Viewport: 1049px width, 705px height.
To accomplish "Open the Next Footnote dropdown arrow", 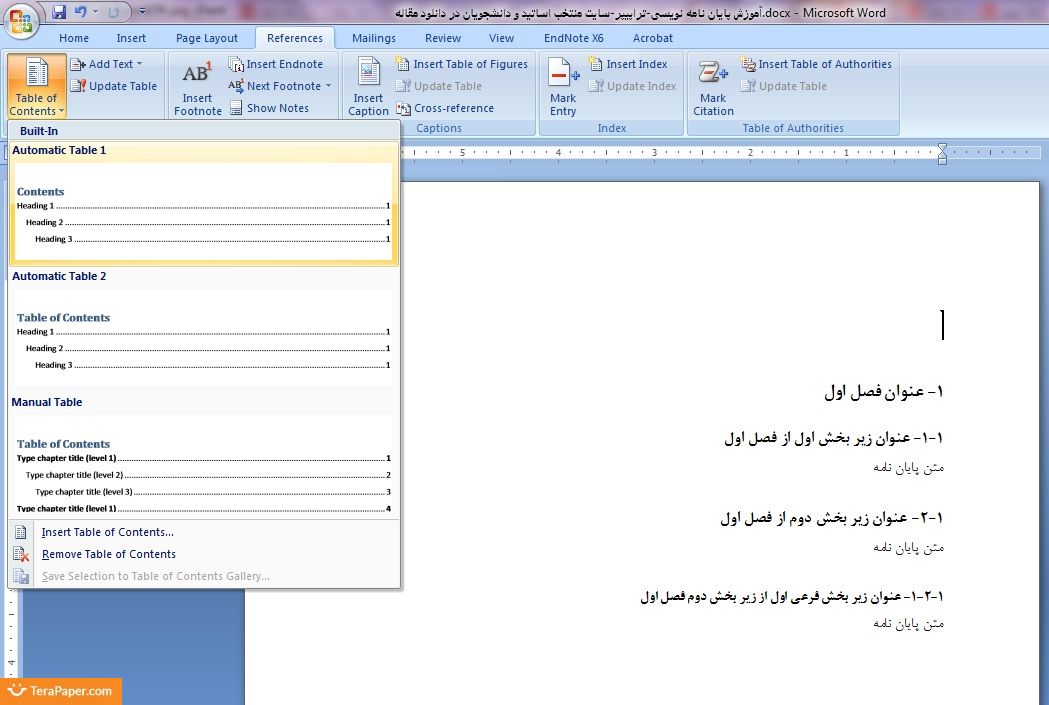I will (x=328, y=86).
